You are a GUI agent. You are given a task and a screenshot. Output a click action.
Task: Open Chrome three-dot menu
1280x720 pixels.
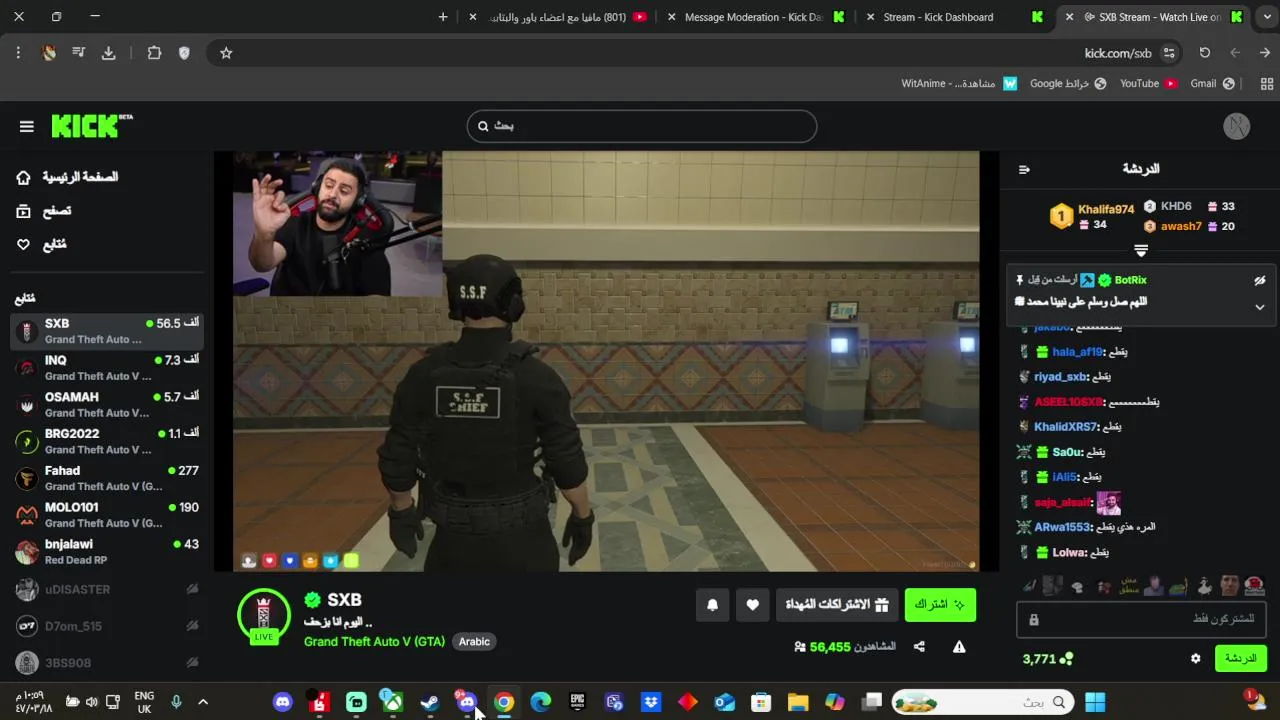(18, 53)
